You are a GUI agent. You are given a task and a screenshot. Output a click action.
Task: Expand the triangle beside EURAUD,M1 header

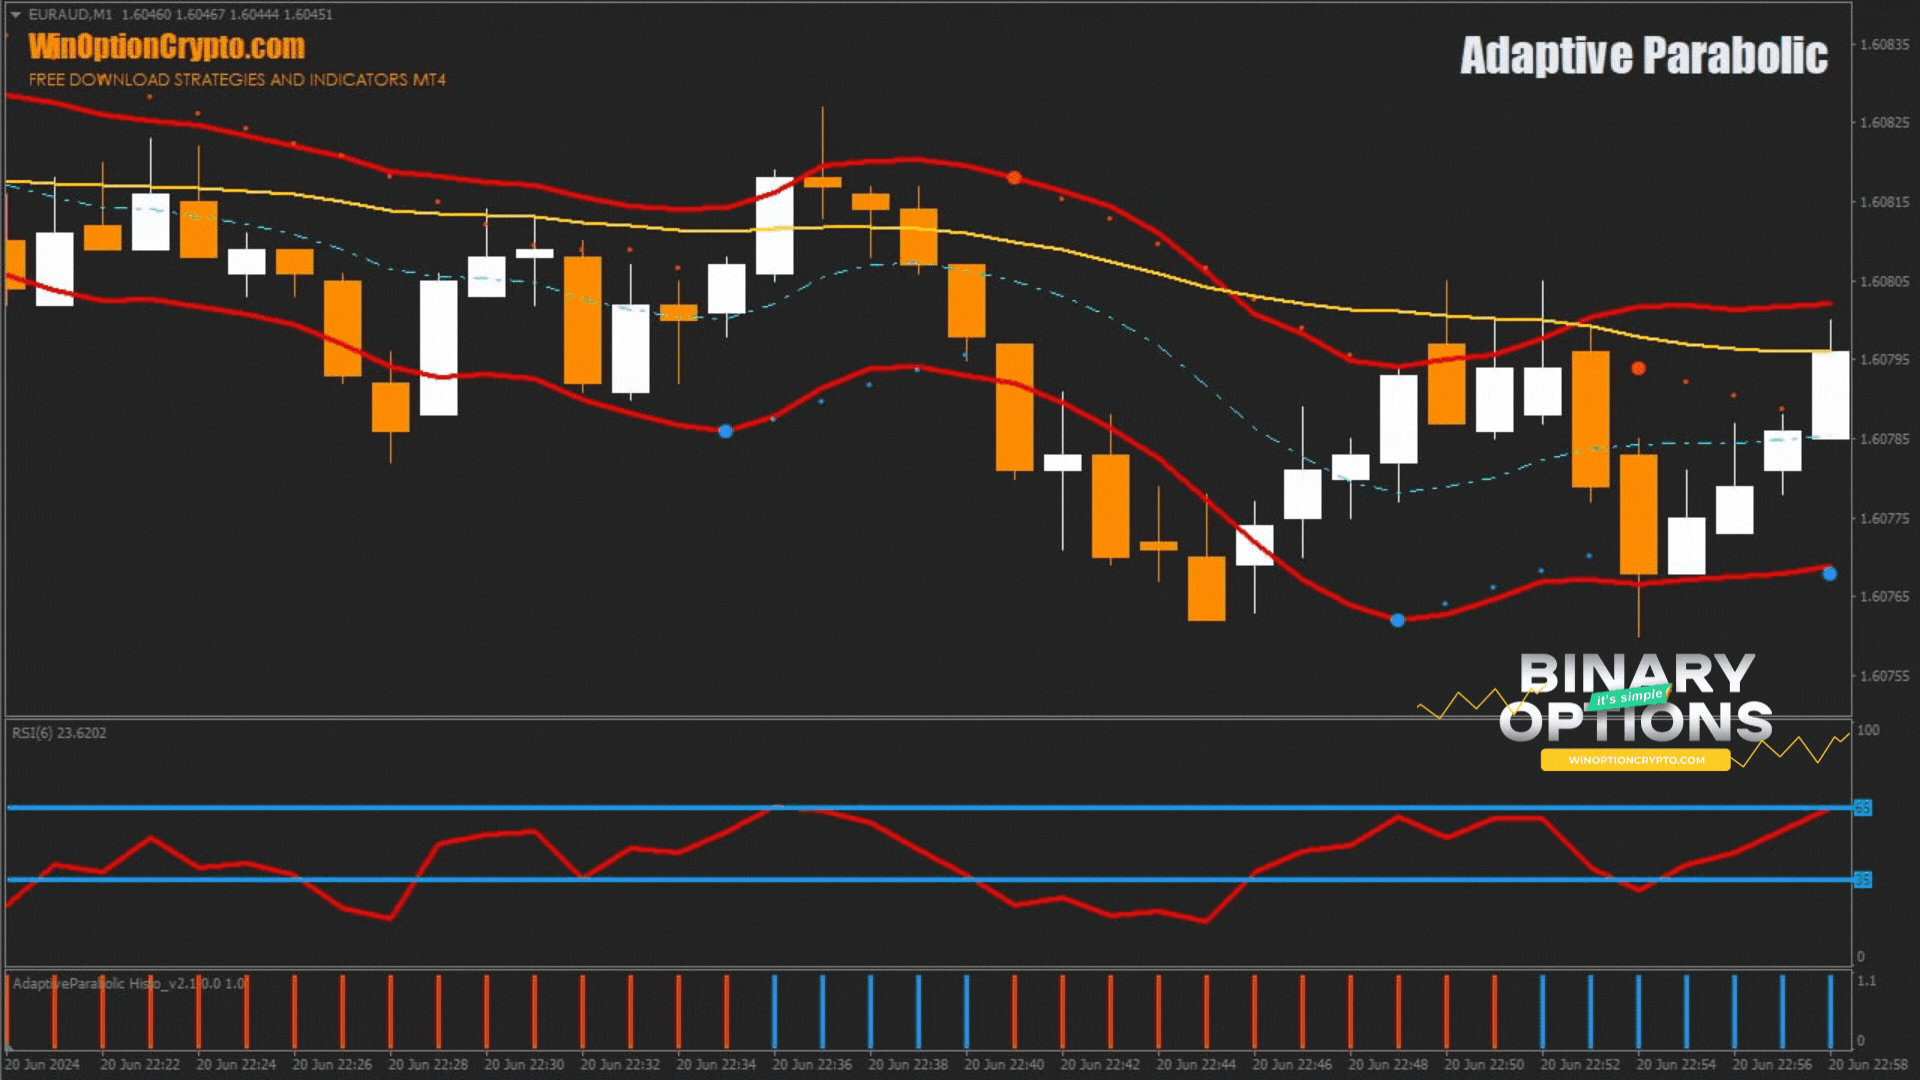[x=16, y=15]
